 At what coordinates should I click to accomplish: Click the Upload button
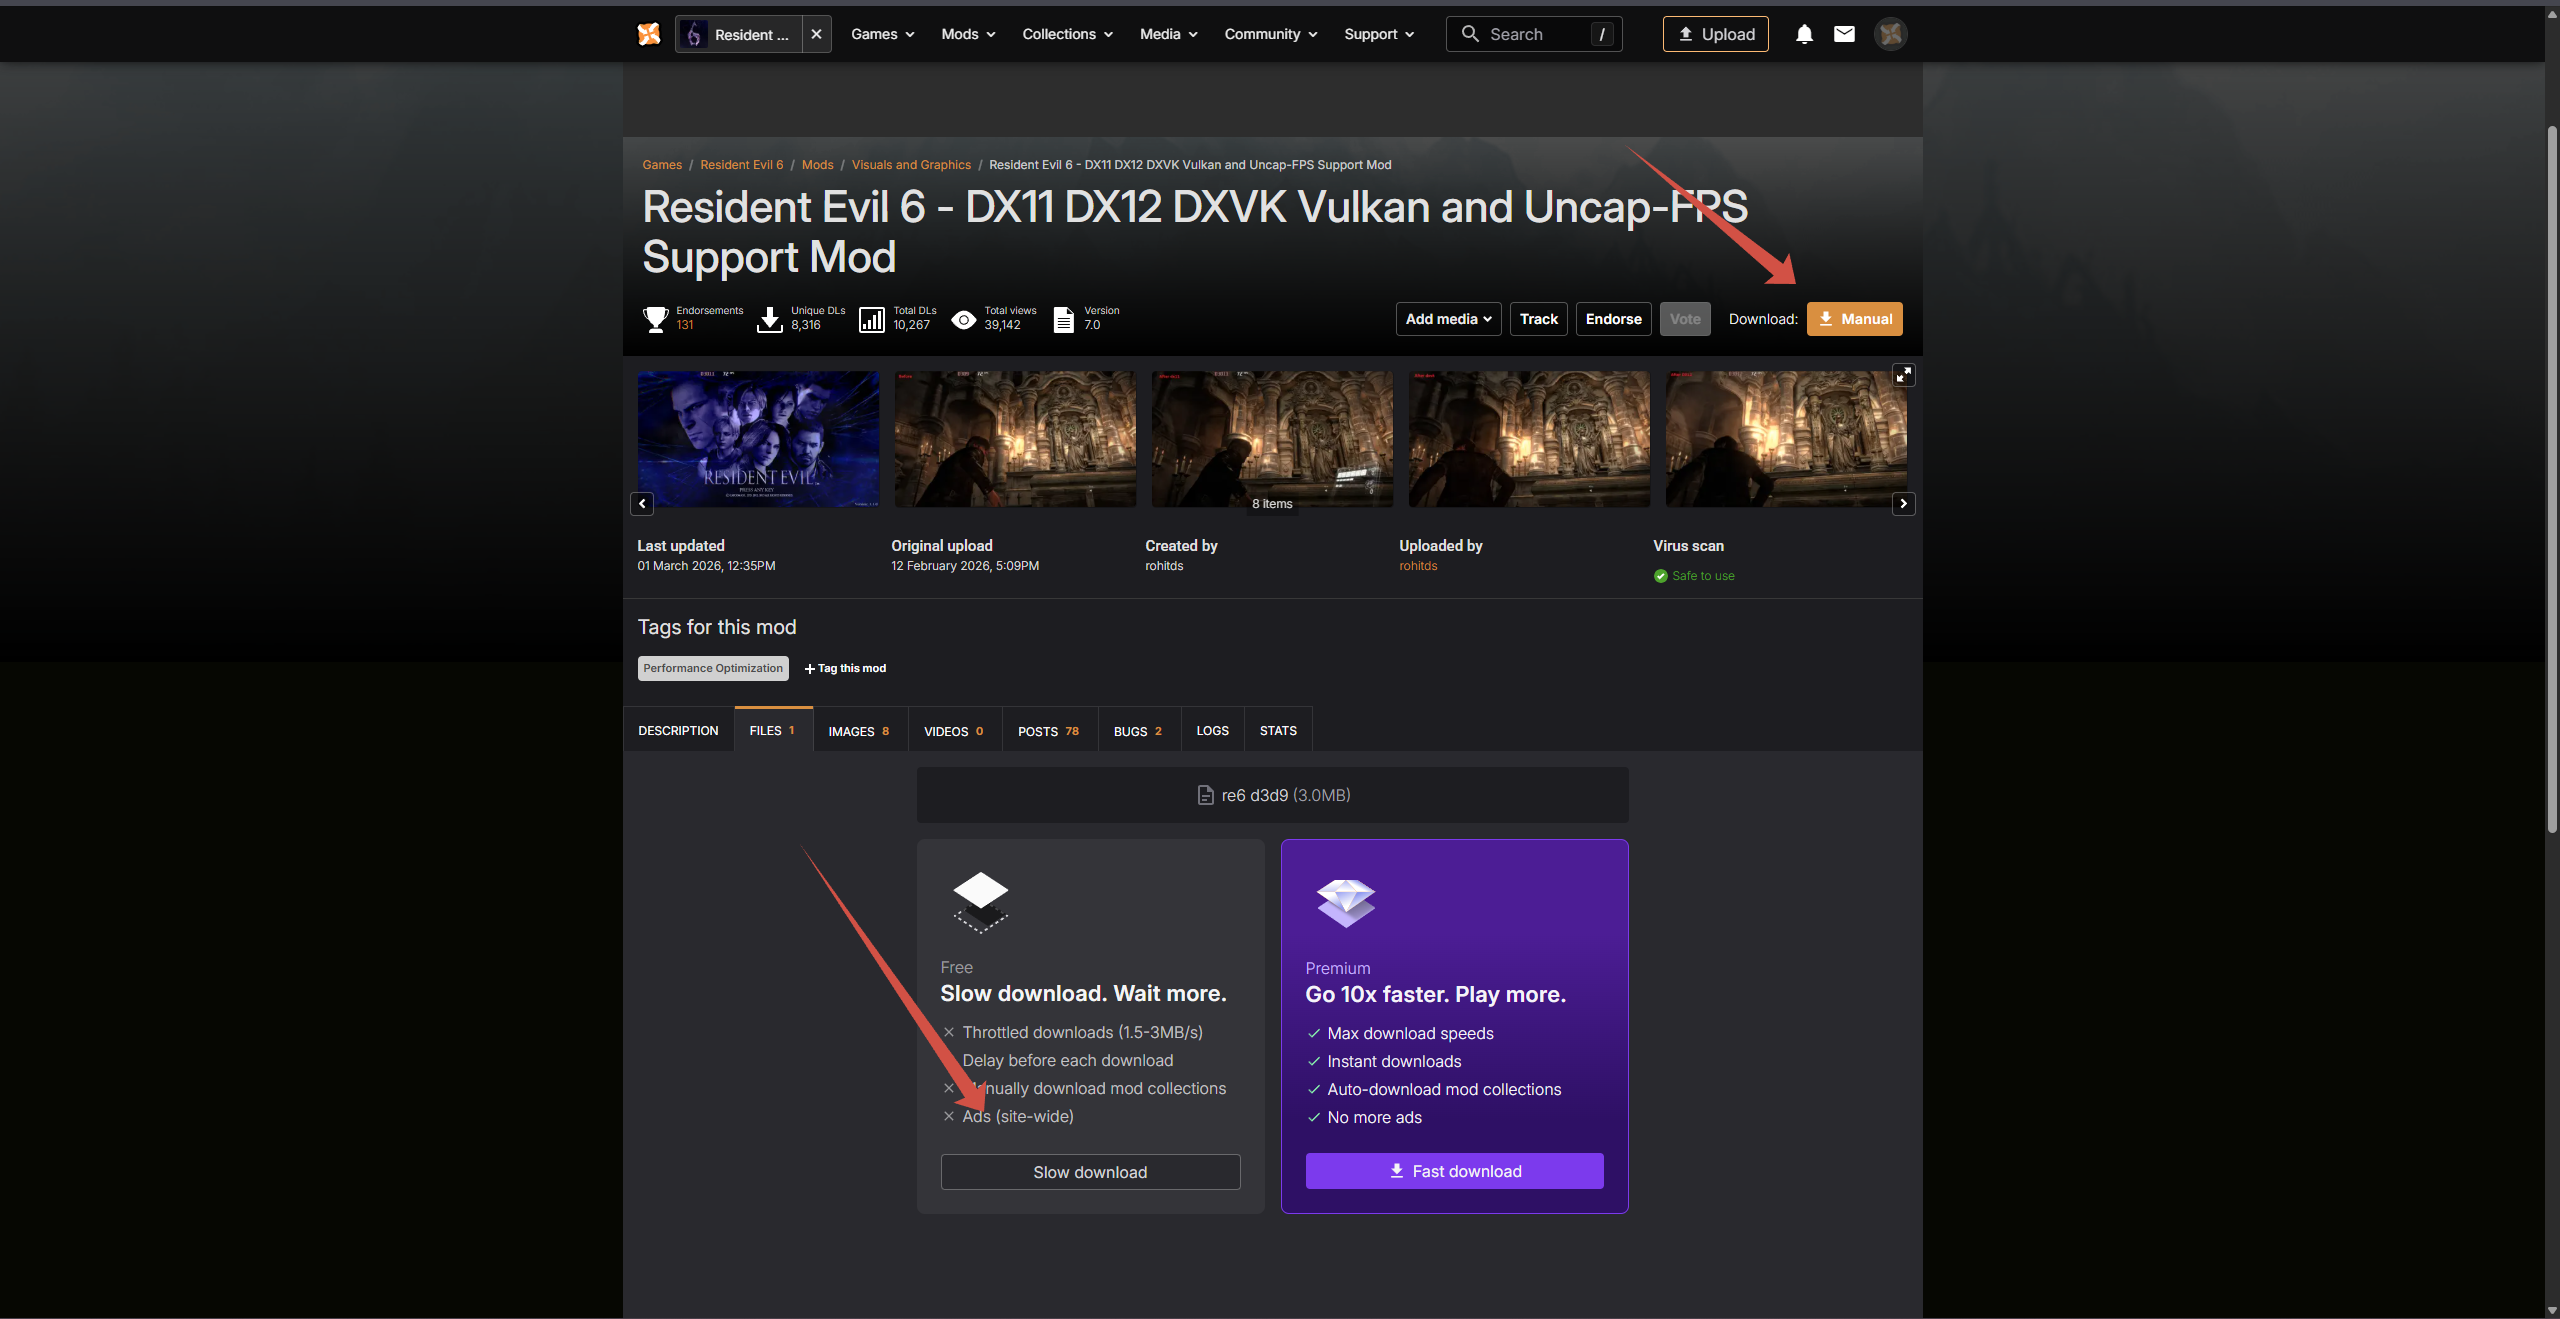pyautogui.click(x=1716, y=34)
